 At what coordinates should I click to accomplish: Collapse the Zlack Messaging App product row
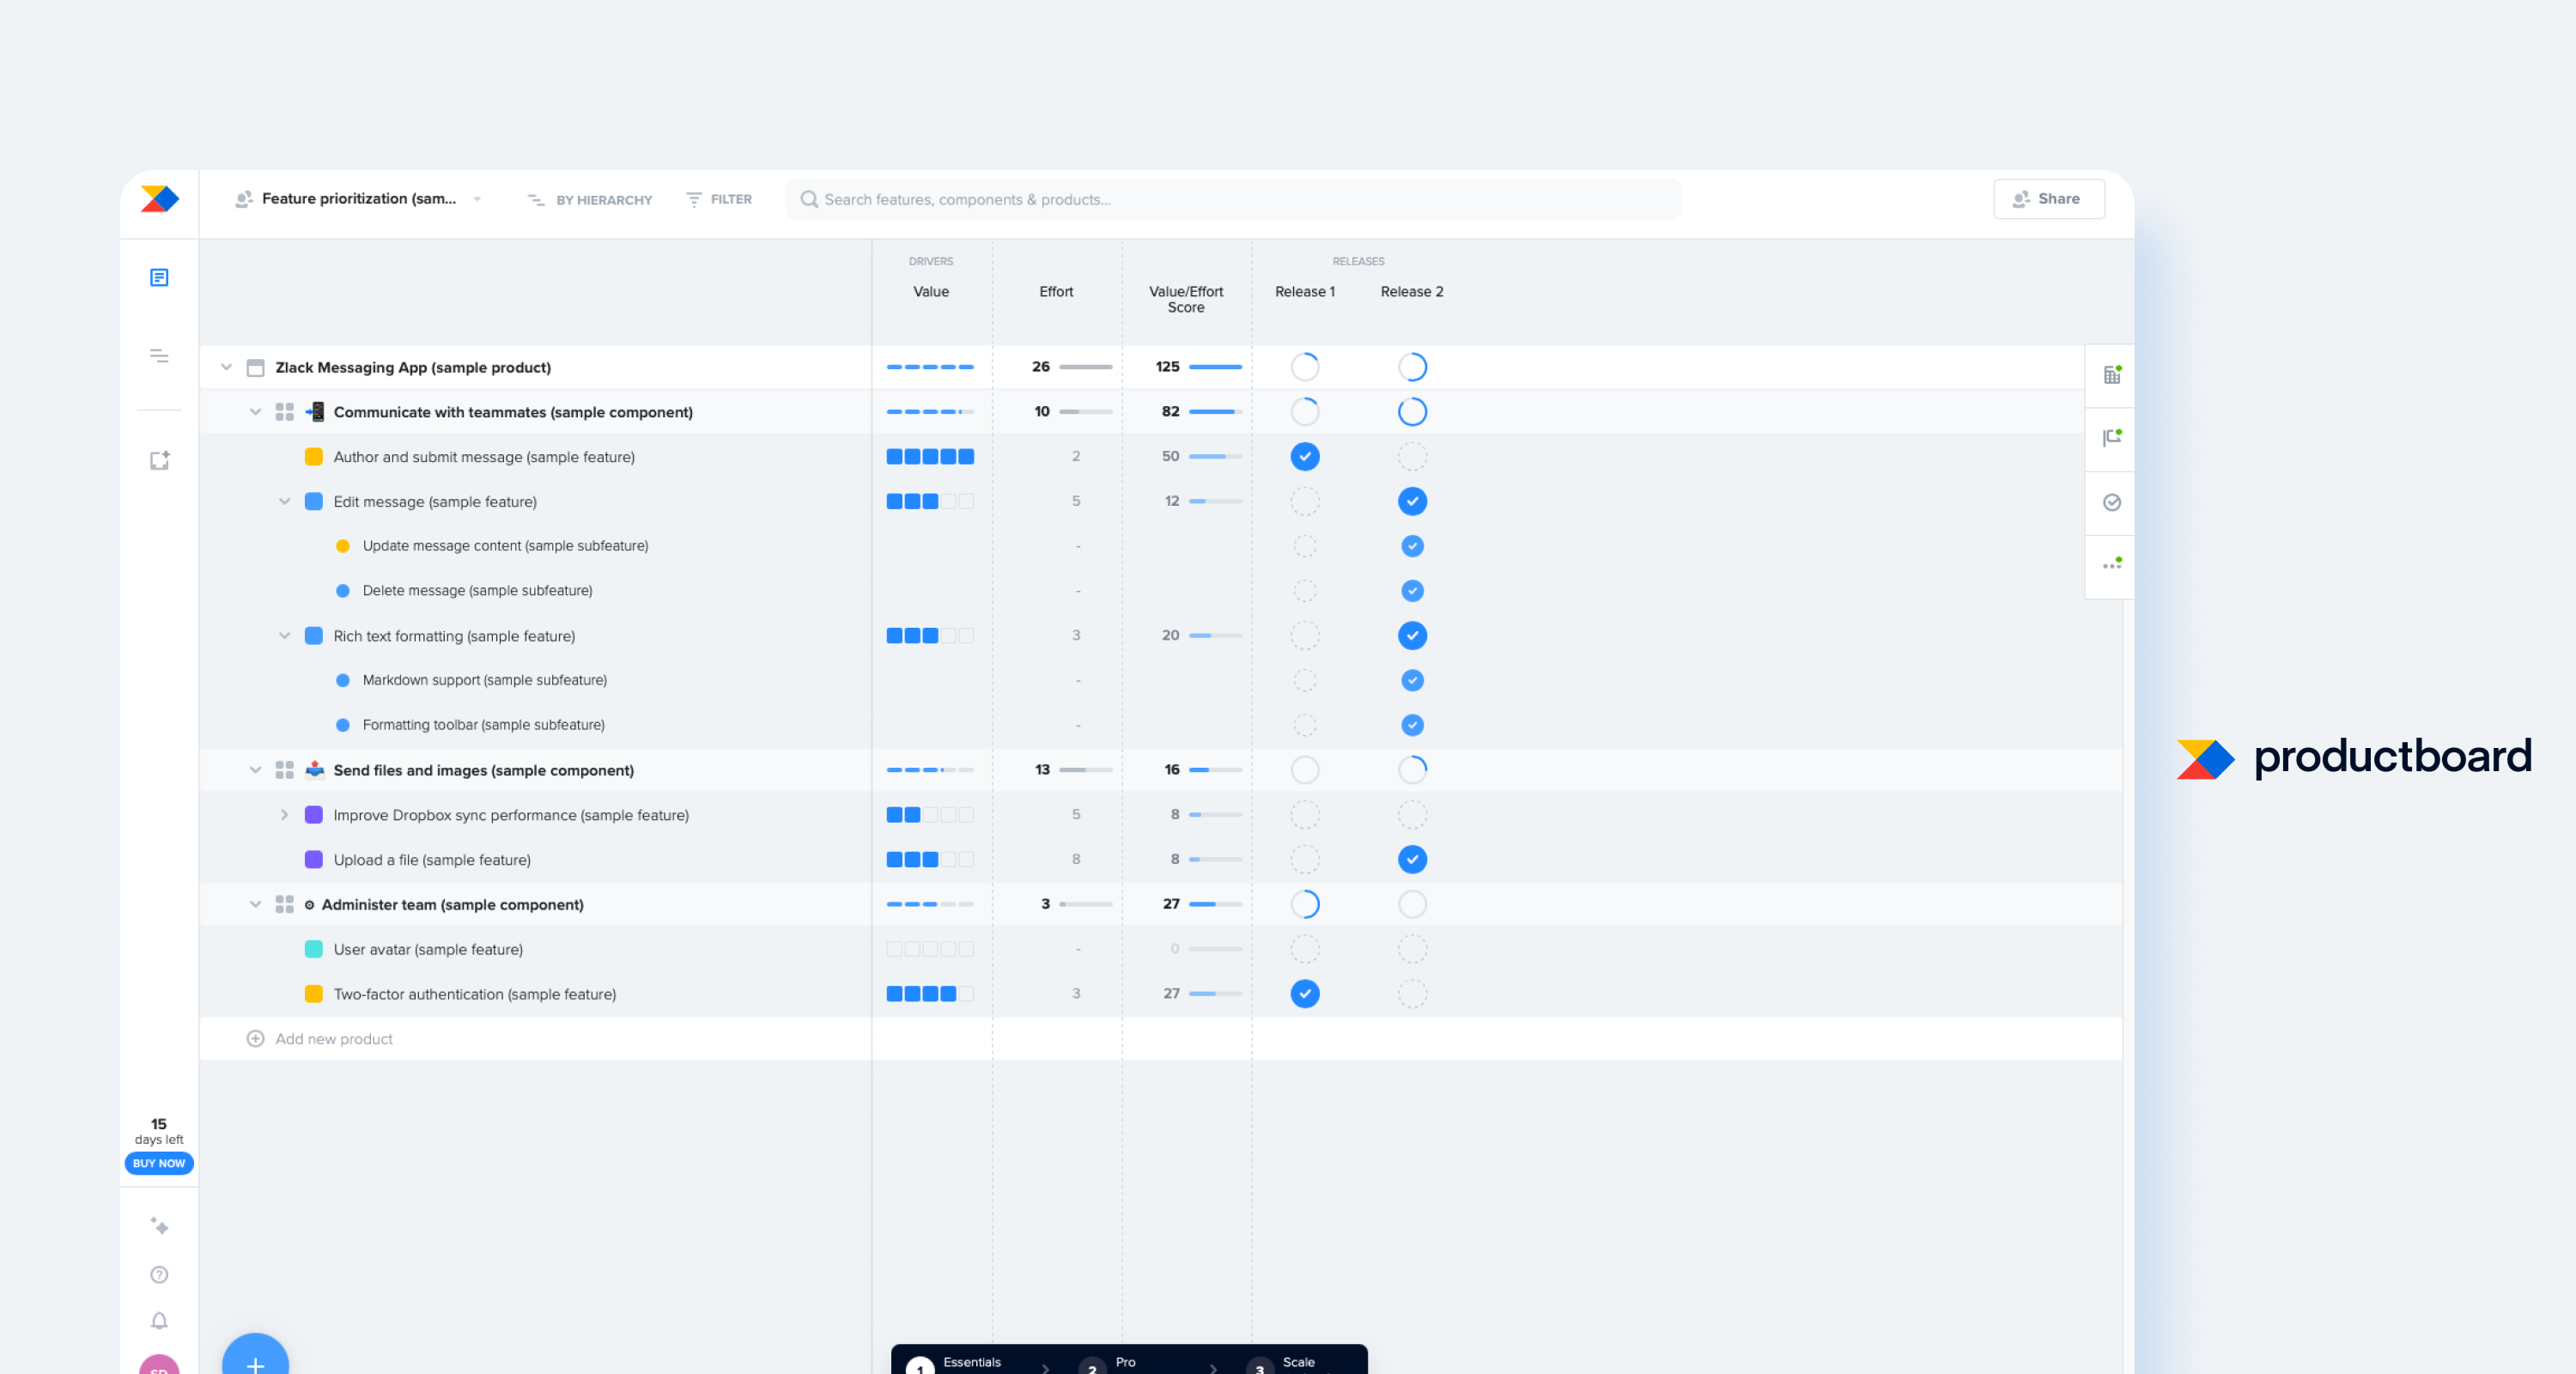[x=226, y=367]
